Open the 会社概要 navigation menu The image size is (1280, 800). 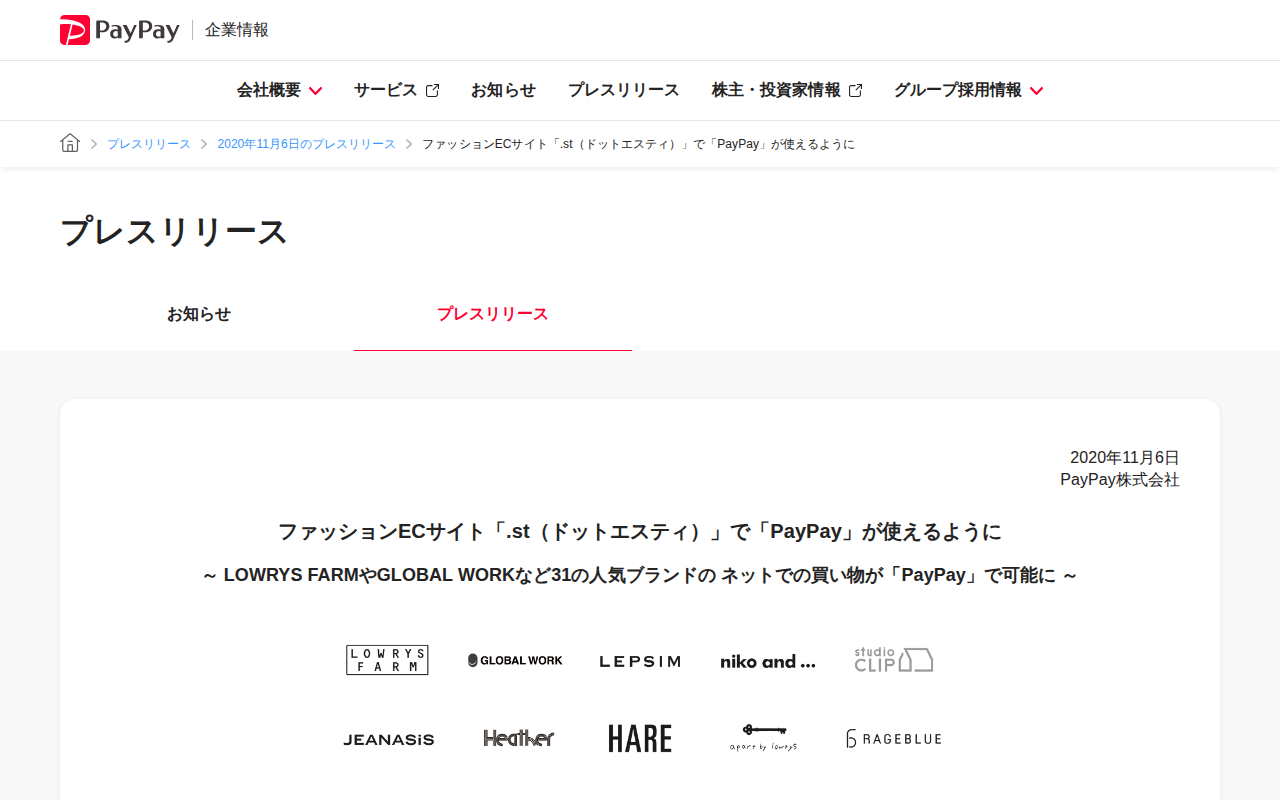(279, 90)
